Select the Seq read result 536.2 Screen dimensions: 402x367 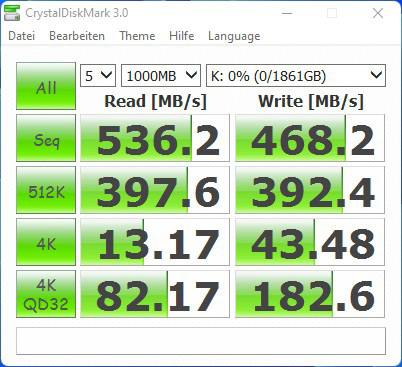click(x=155, y=138)
